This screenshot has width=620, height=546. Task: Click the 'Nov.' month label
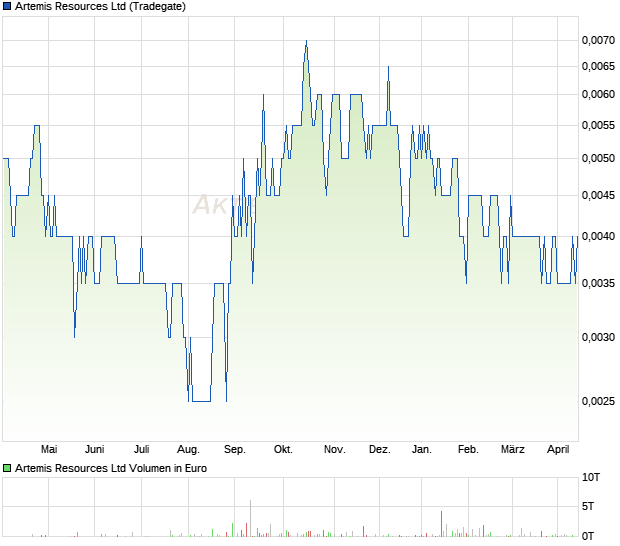[335, 449]
